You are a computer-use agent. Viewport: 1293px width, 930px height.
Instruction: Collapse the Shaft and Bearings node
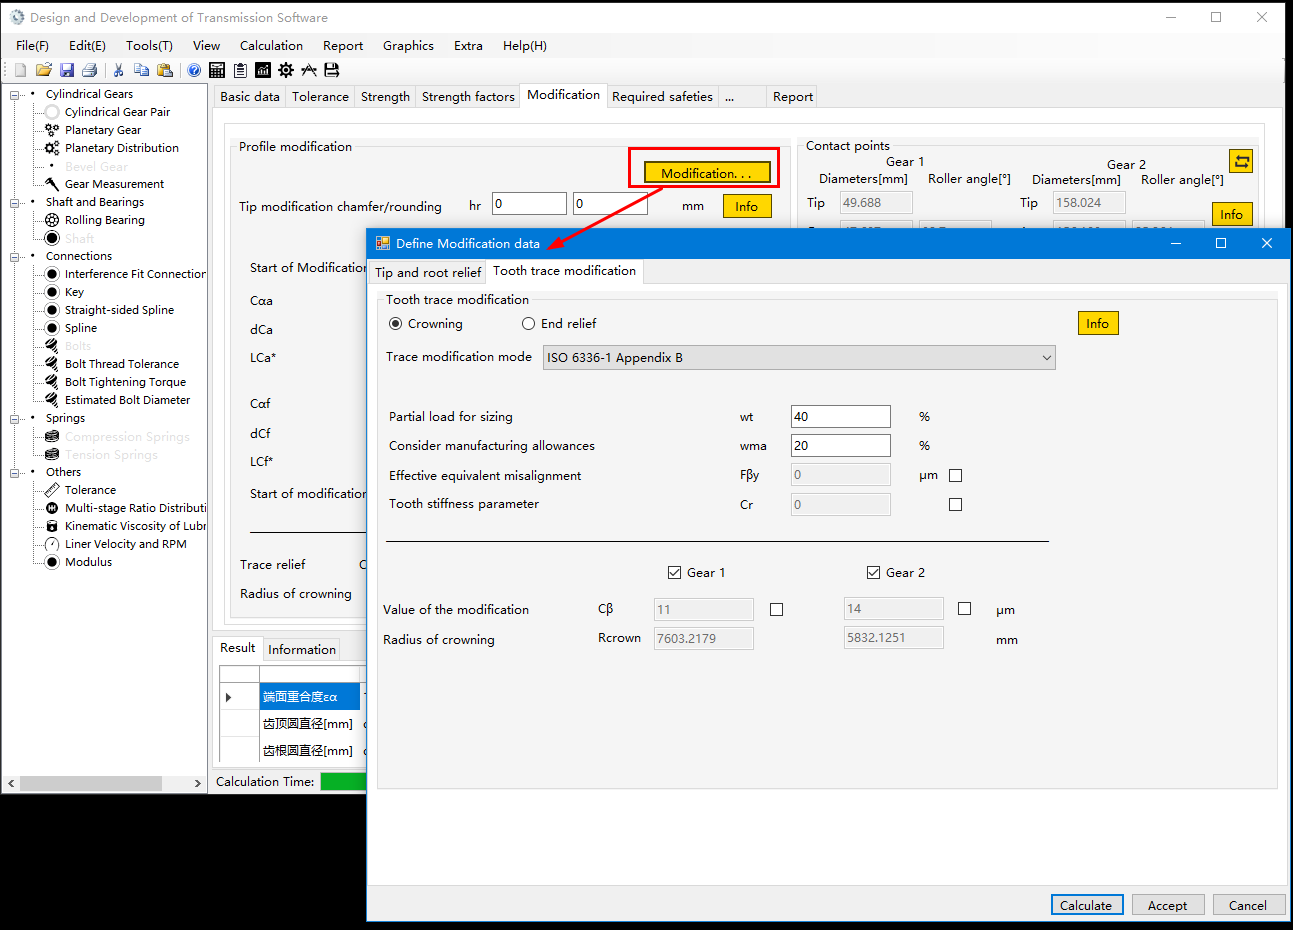15,203
